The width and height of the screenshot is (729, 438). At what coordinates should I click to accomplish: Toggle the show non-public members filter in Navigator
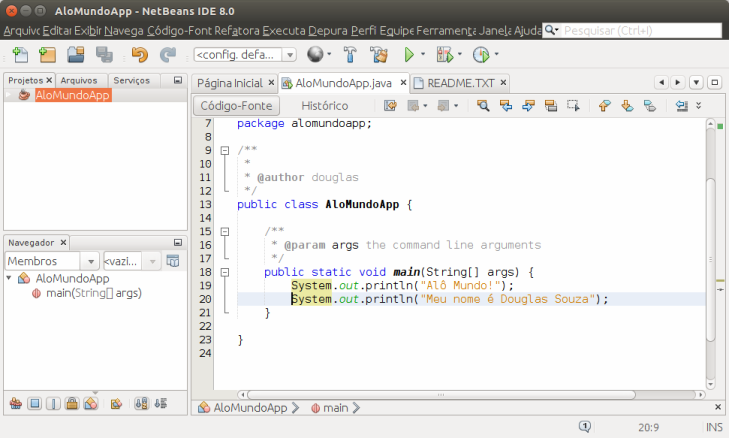72,404
